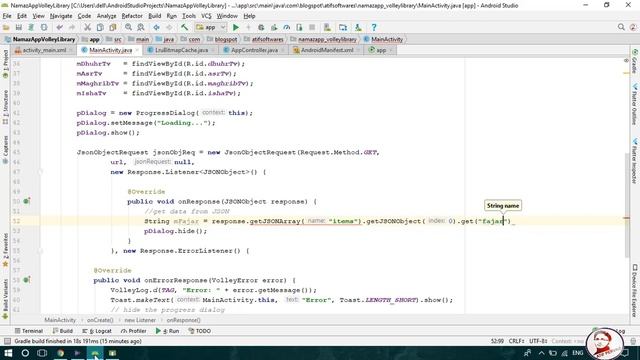Open the Device File Explorer side panel
Viewport: 640px width, 360px height.
click(635, 290)
